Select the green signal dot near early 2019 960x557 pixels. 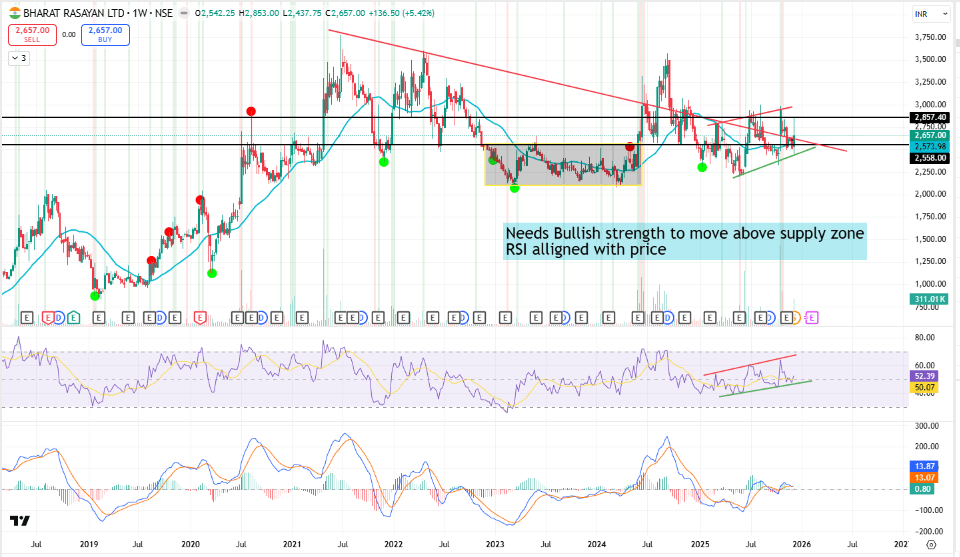(94, 296)
